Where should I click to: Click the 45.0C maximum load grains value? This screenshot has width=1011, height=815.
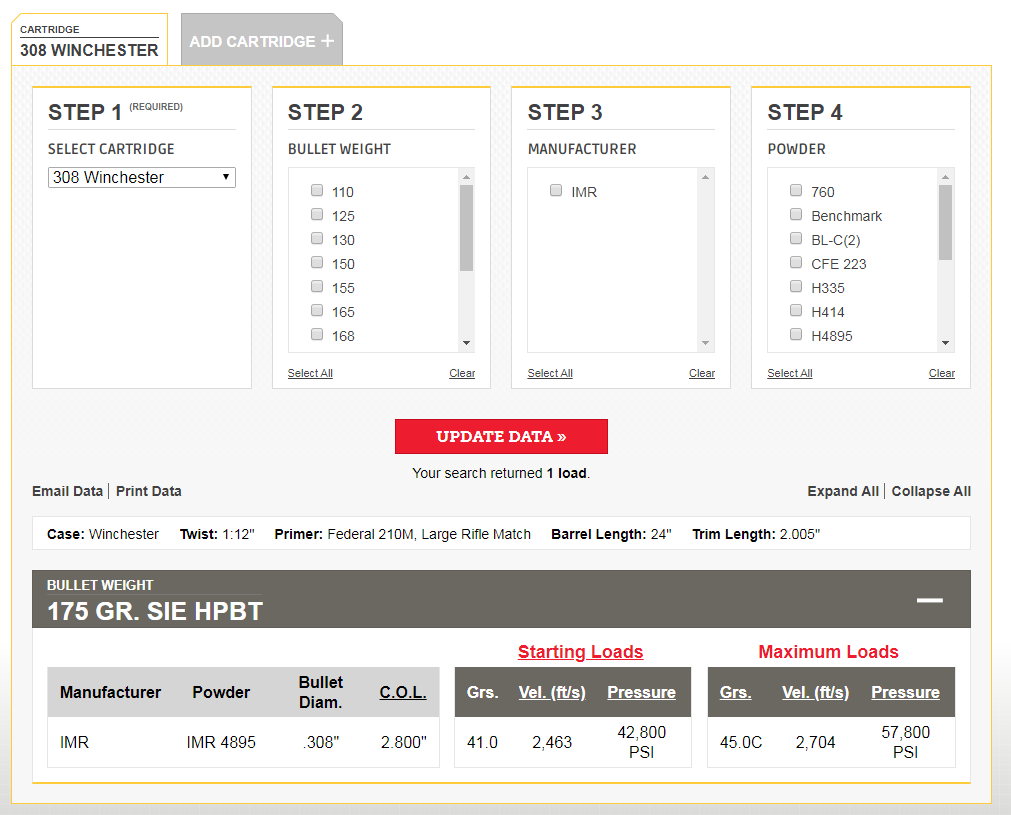(x=741, y=742)
